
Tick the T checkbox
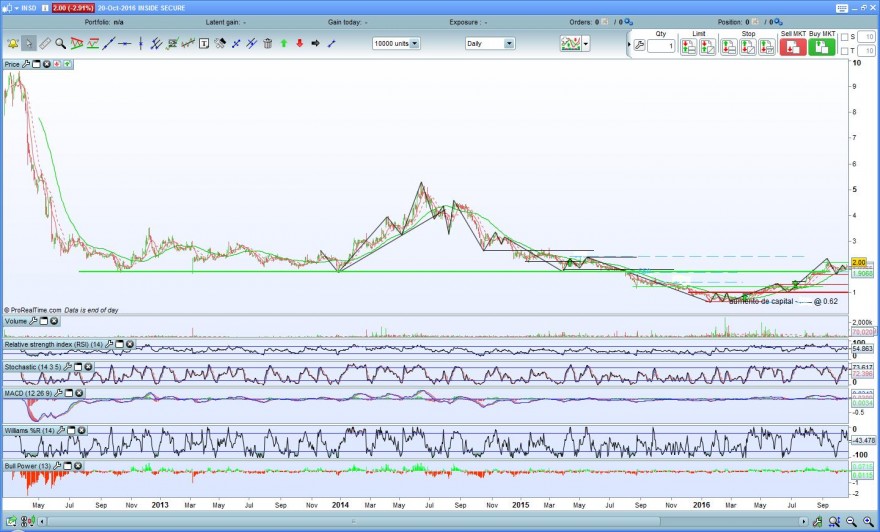[x=845, y=51]
